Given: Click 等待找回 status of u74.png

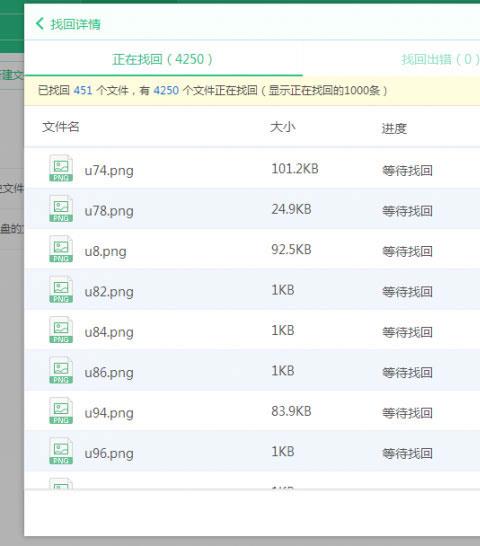Looking at the screenshot, I should (x=407, y=171).
